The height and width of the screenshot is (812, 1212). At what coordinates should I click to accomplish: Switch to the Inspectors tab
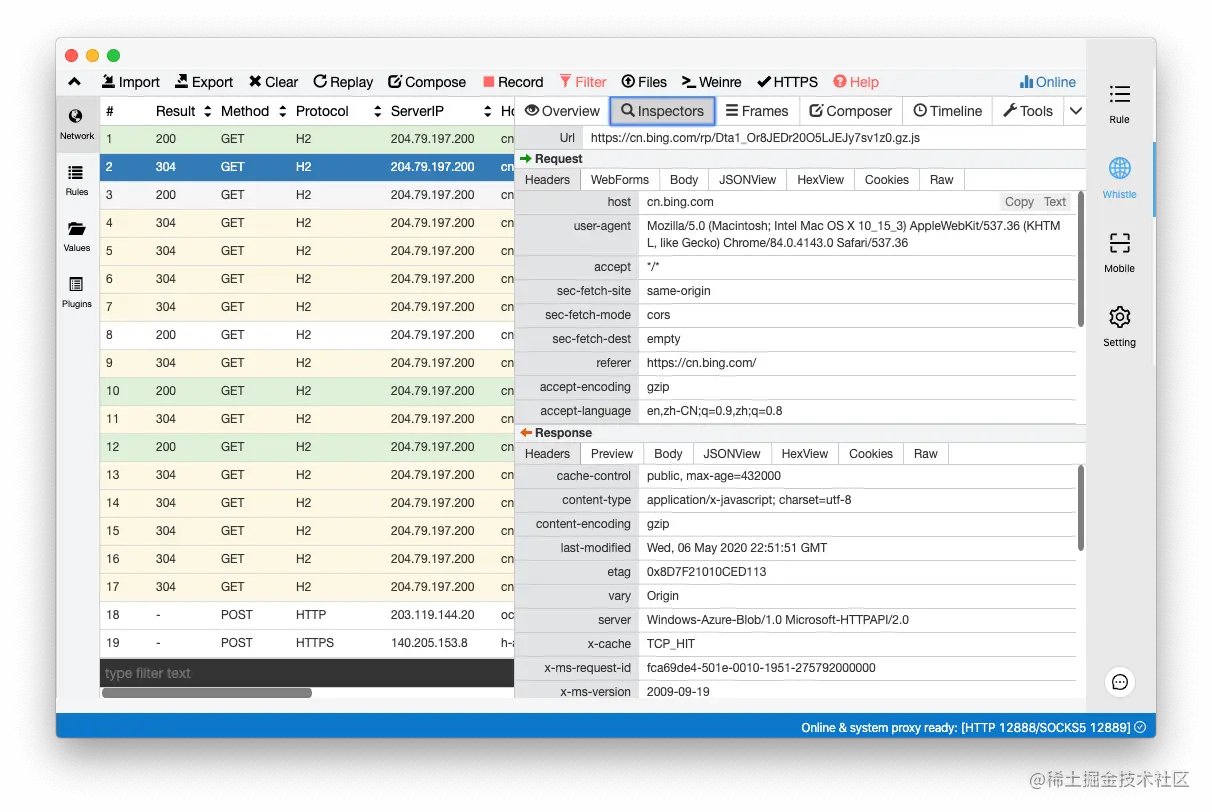point(662,111)
